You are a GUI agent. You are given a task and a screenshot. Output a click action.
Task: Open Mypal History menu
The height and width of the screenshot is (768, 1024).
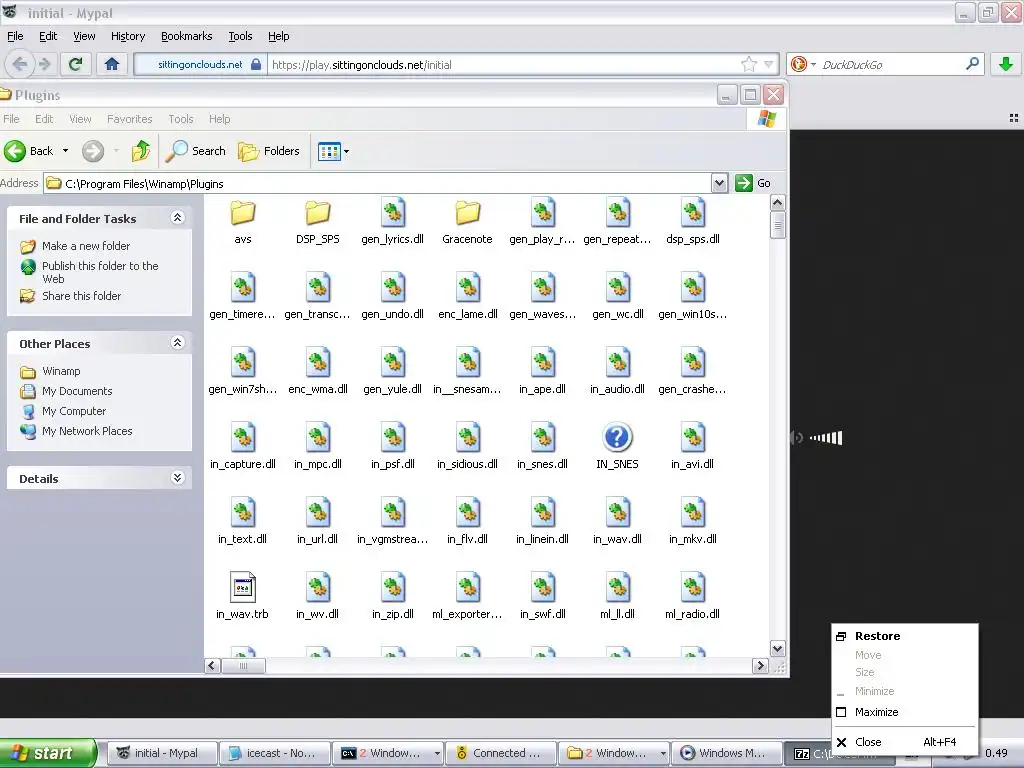pyautogui.click(x=128, y=36)
